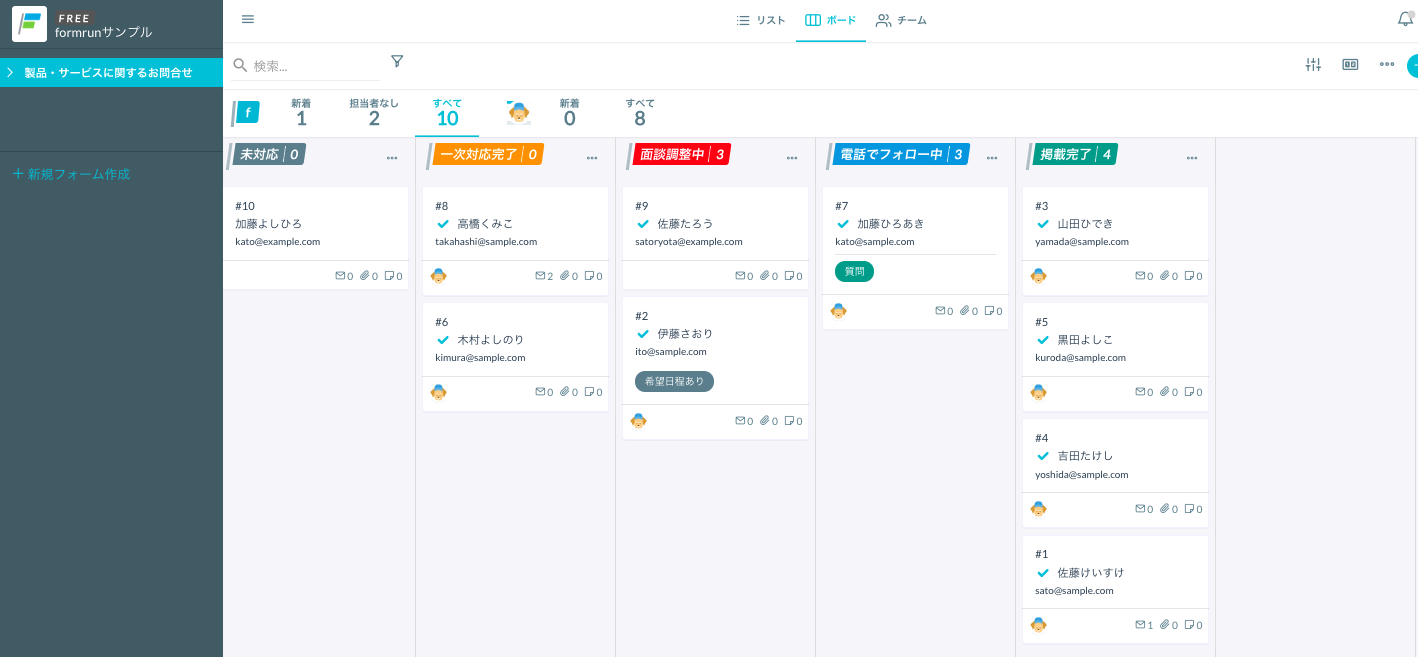Click the assignee avatar on 山田ひでき card
Image resolution: width=1418 pixels, height=657 pixels.
[x=1038, y=275]
